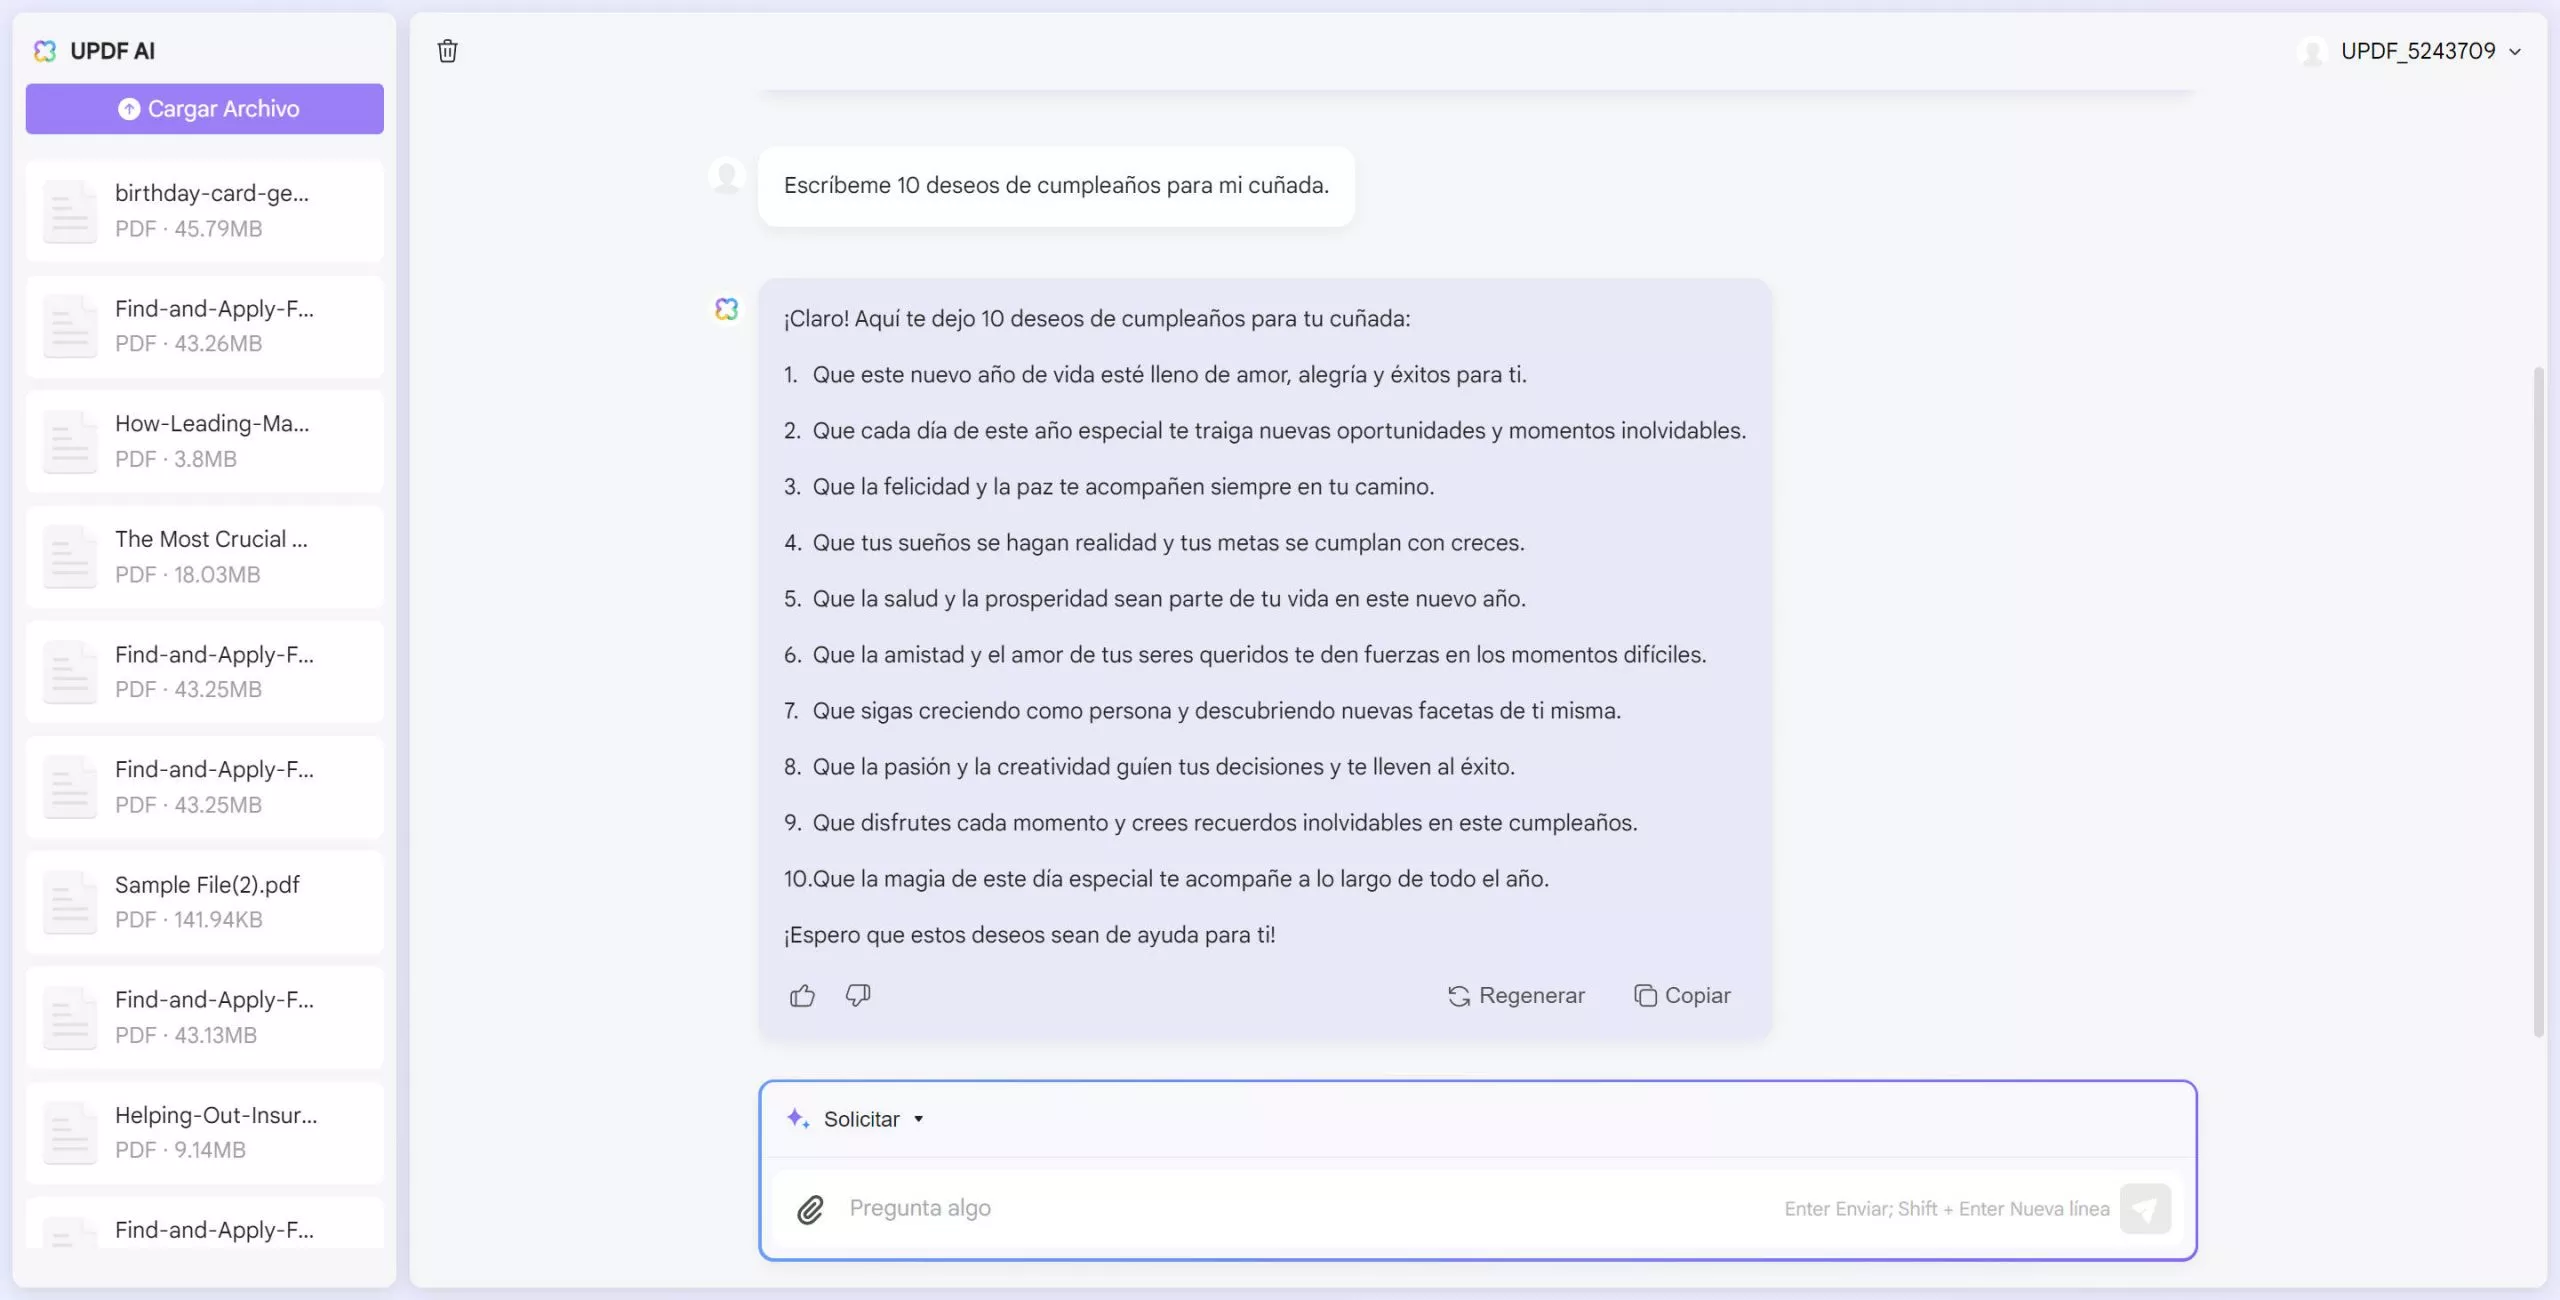Expand the UPDF_5243709 account dropdown

click(x=2514, y=51)
